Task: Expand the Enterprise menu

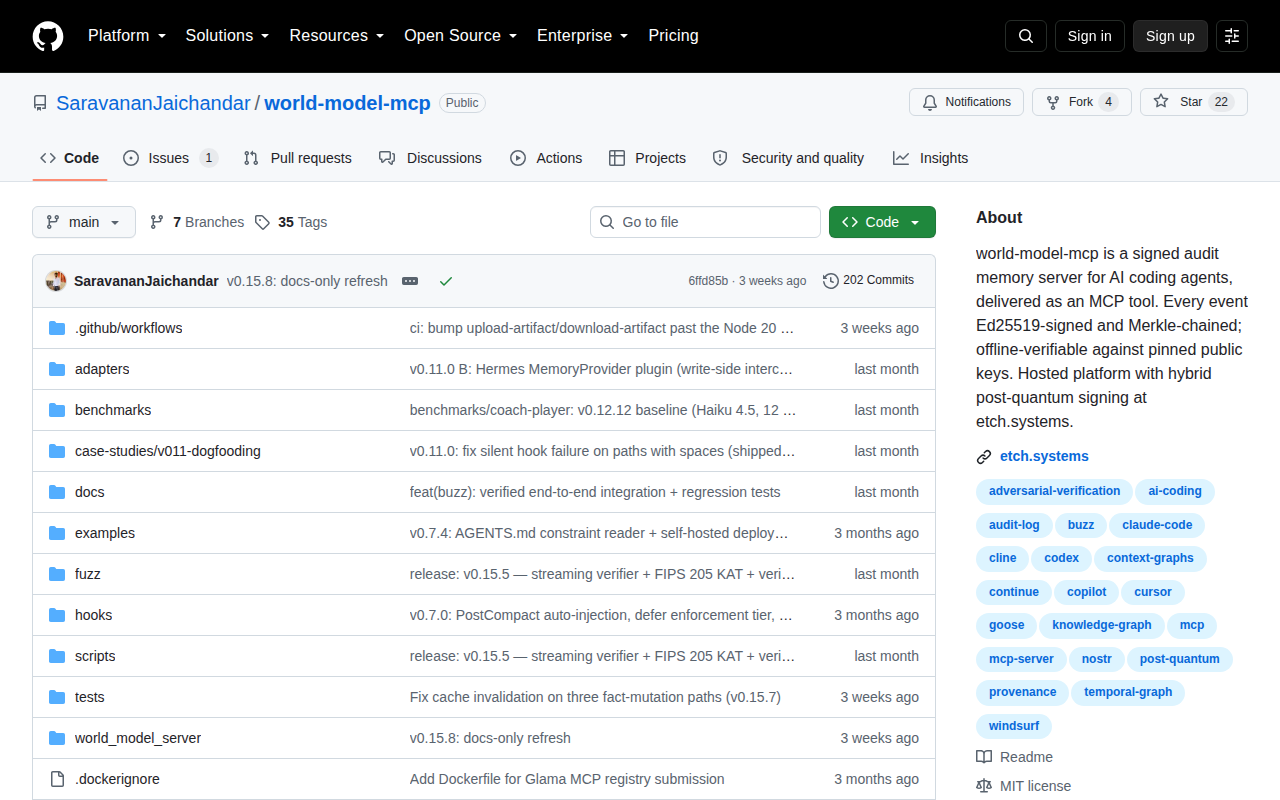Action: [583, 36]
